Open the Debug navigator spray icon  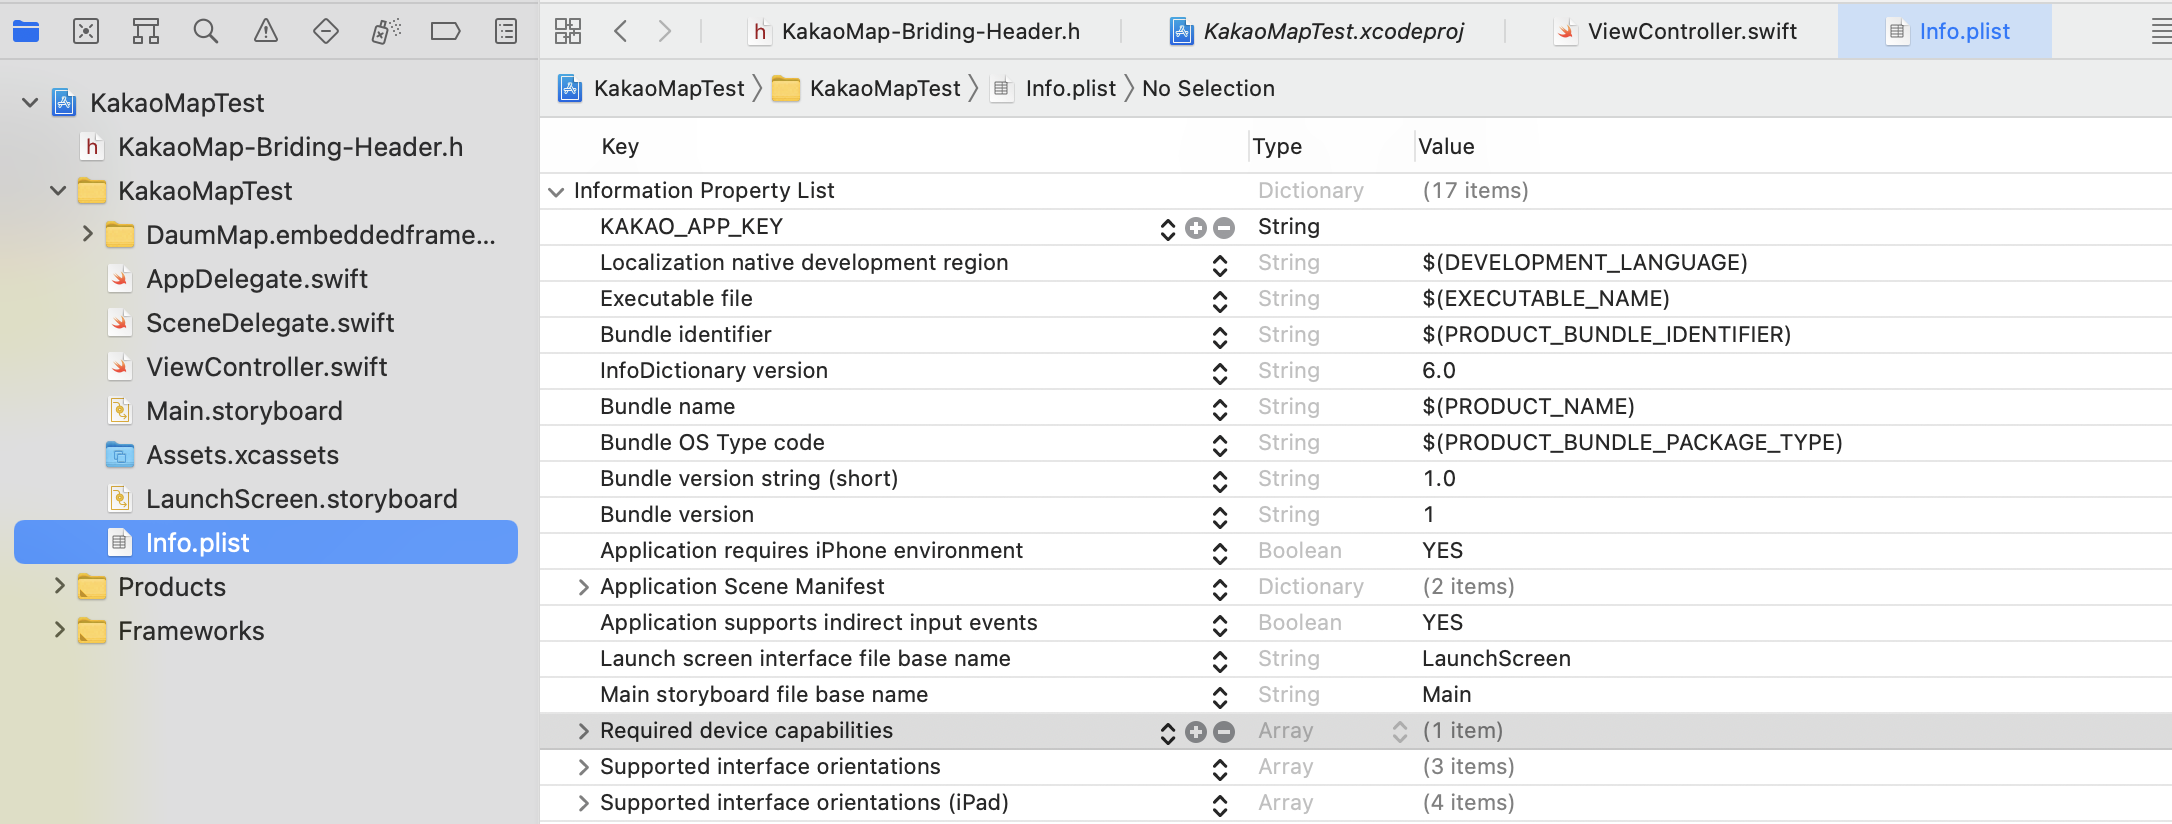click(386, 31)
